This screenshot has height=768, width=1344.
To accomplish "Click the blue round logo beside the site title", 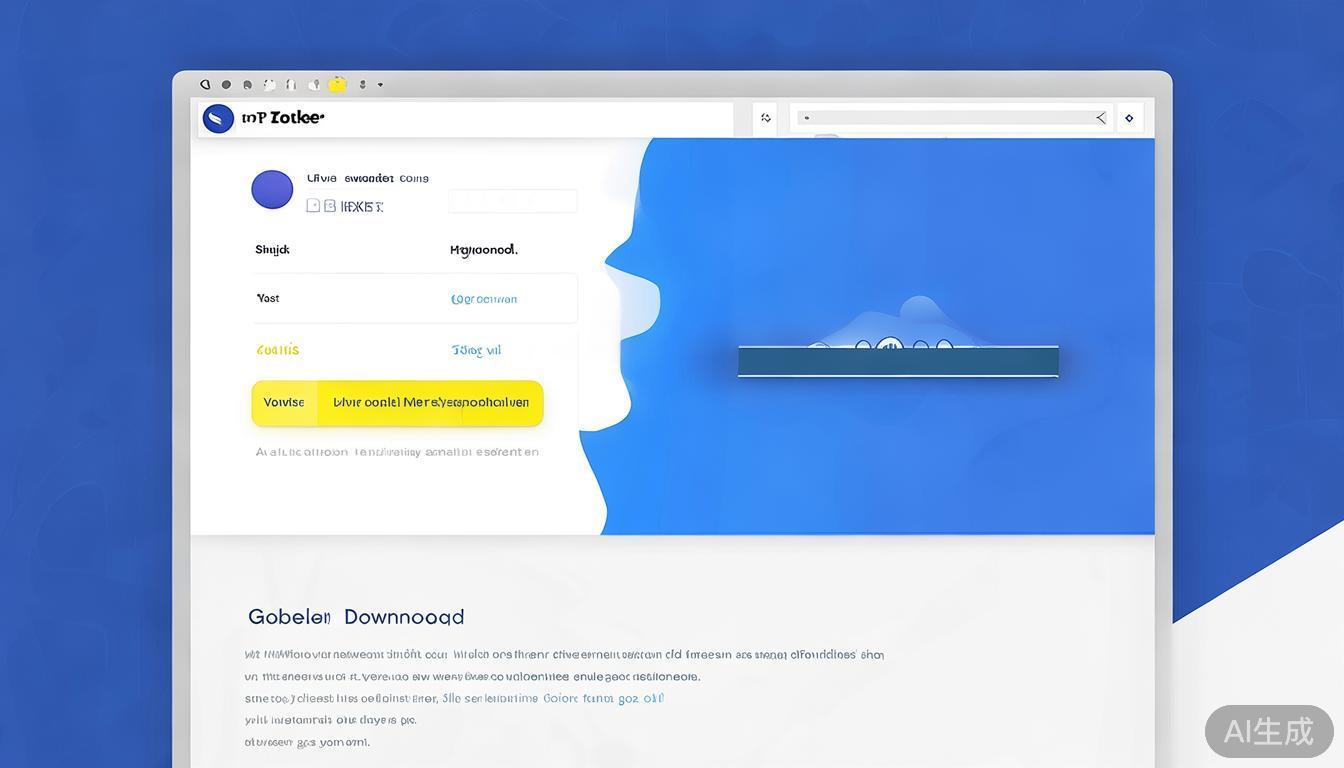I will tap(218, 119).
